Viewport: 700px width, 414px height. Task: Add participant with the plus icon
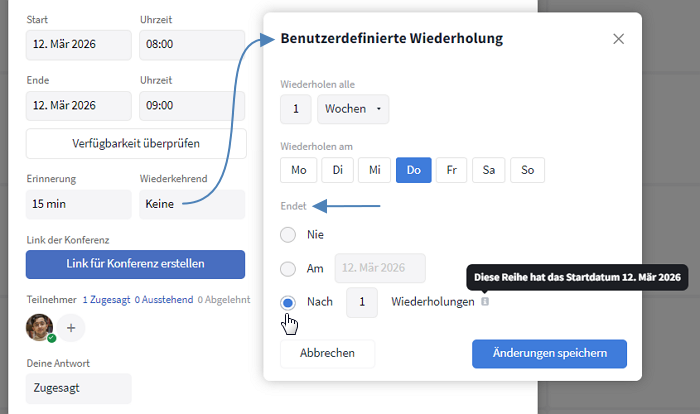[71, 328]
